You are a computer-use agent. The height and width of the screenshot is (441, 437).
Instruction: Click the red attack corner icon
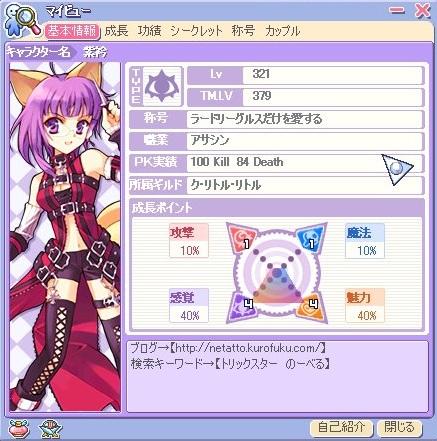point(242,237)
